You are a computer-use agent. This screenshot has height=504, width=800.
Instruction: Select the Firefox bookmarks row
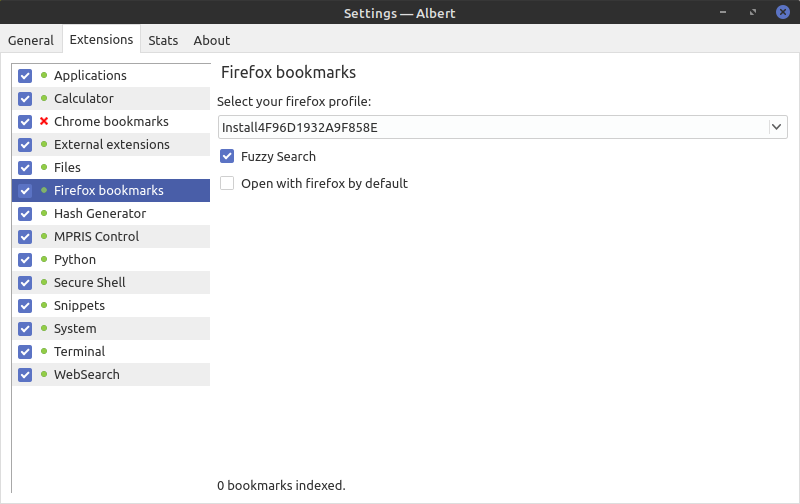click(x=111, y=190)
